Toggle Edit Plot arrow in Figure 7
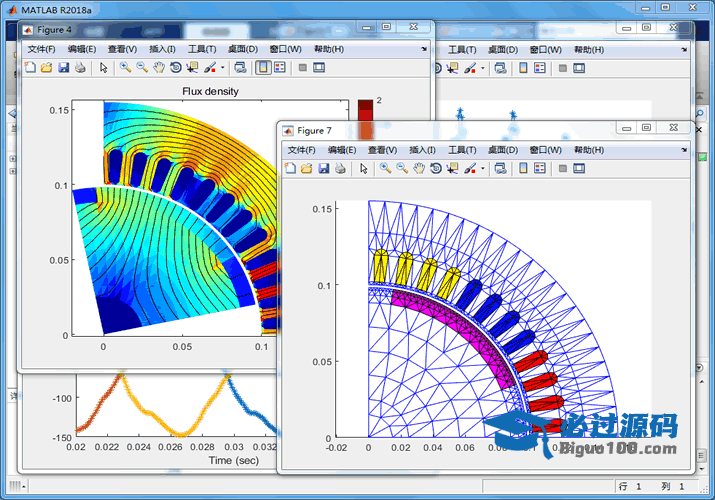Screen dimensions: 715x500 (x=363, y=168)
